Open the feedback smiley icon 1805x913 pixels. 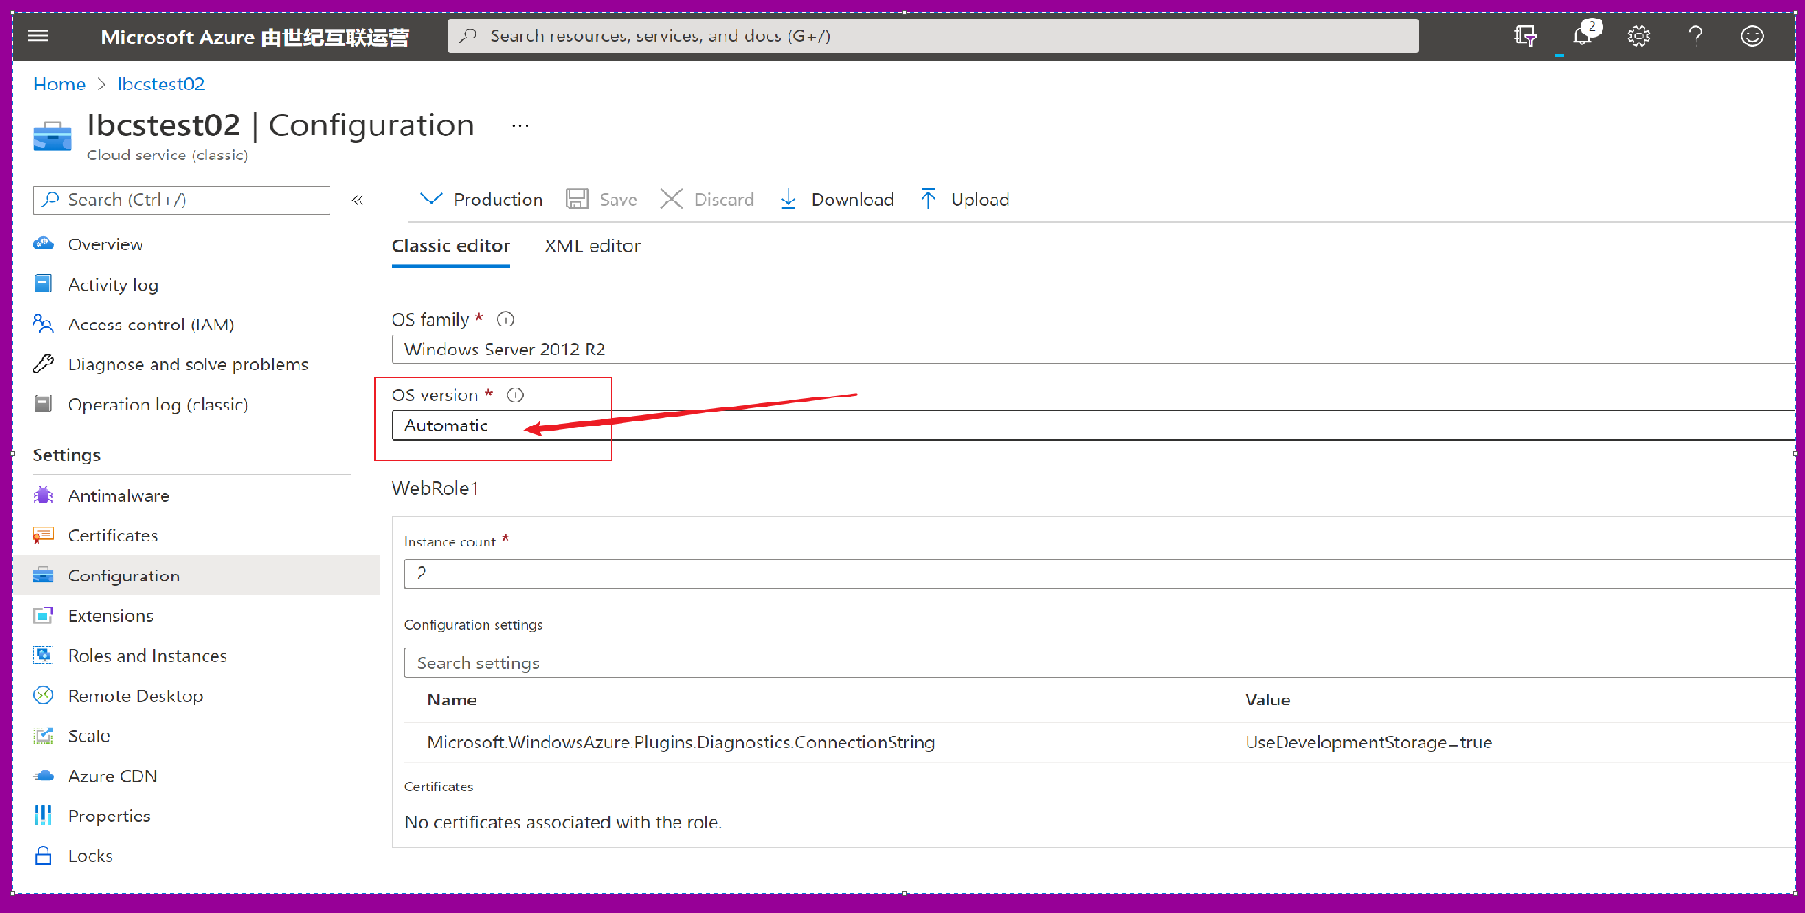1752,36
